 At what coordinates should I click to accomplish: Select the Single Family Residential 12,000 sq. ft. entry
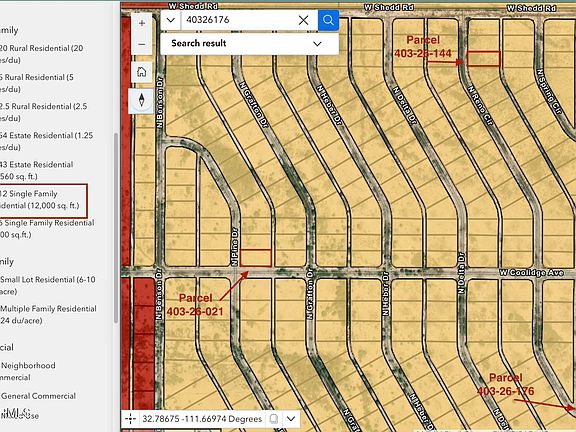pyautogui.click(x=40, y=199)
